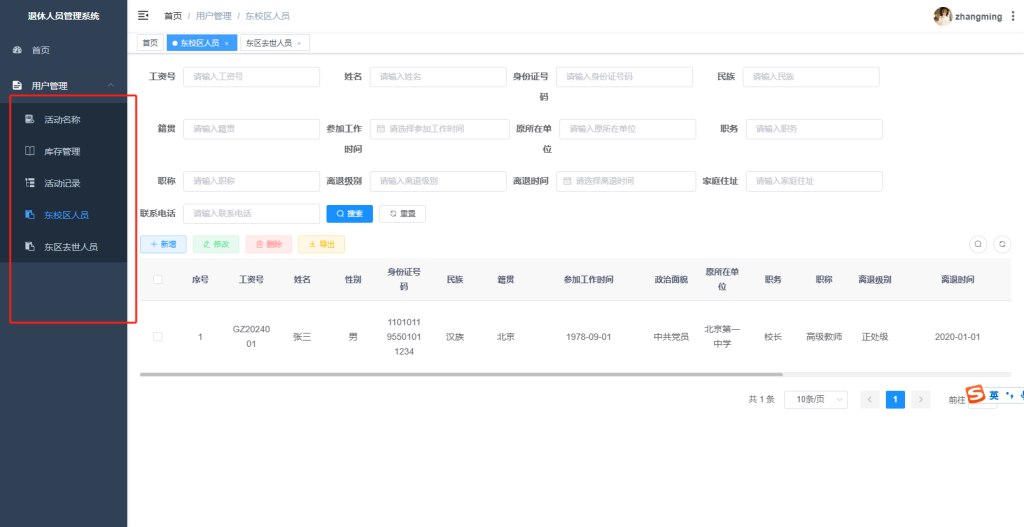The width and height of the screenshot is (1024, 527).
Task: Open the three-dot menu beside zhangming
Action: point(1013,16)
